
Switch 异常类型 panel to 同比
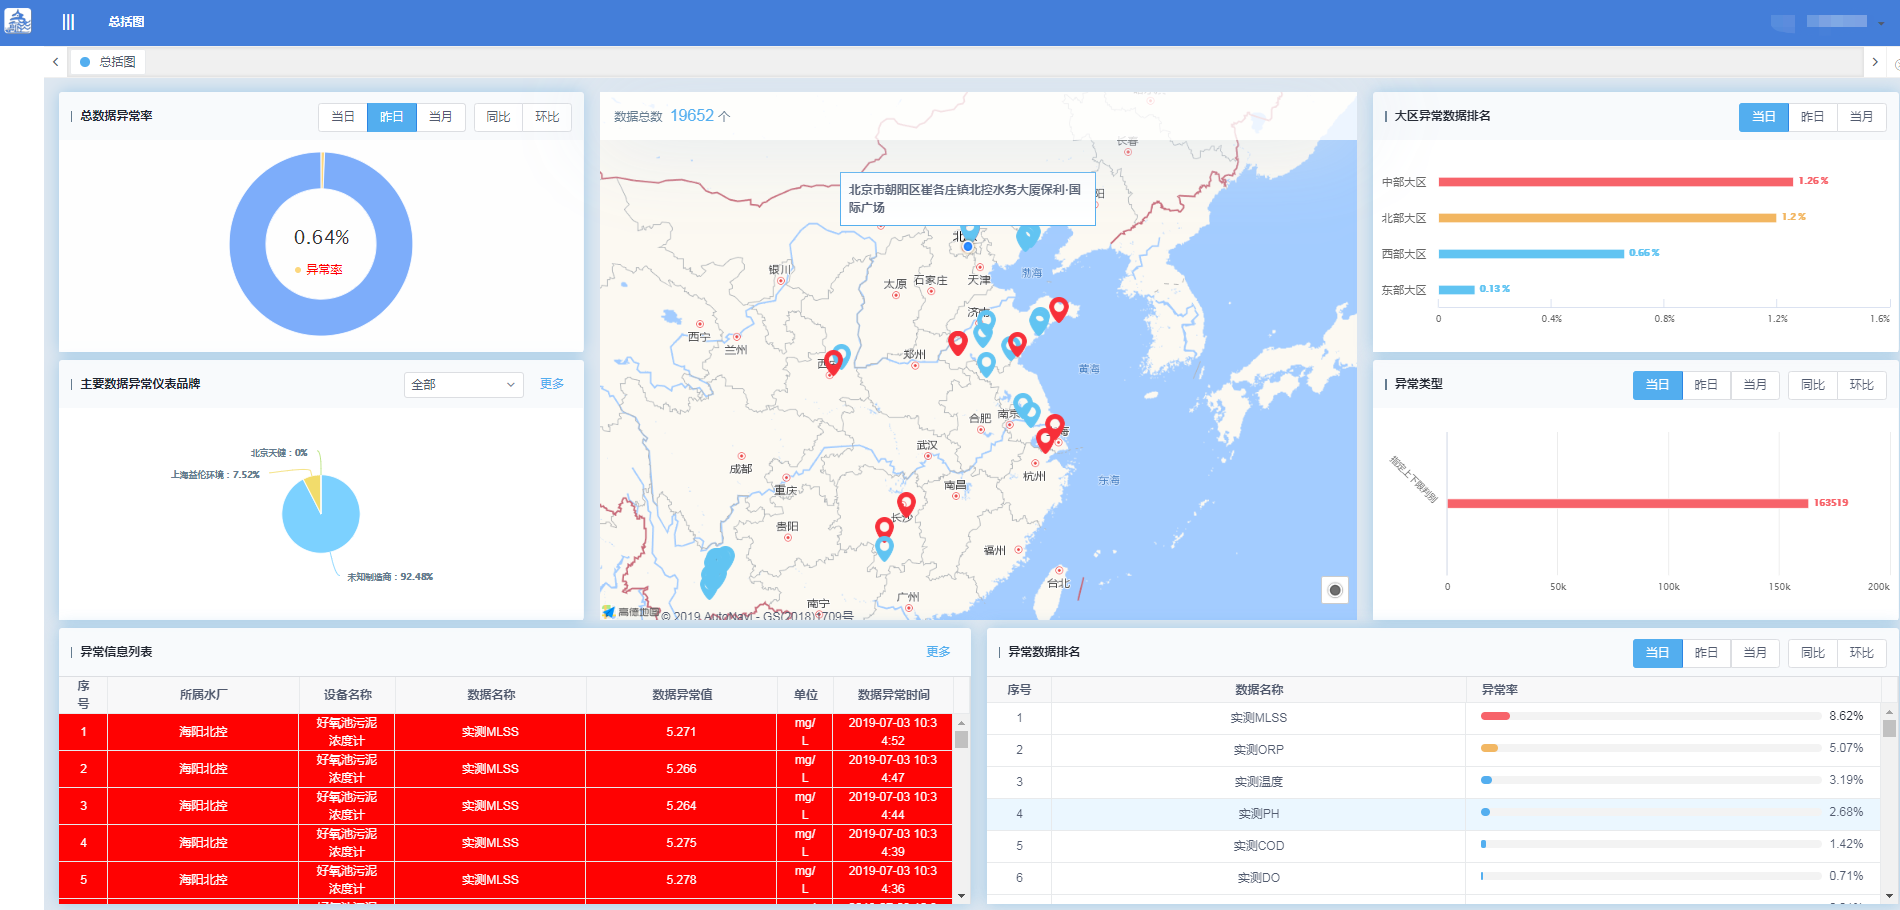[x=1812, y=385]
